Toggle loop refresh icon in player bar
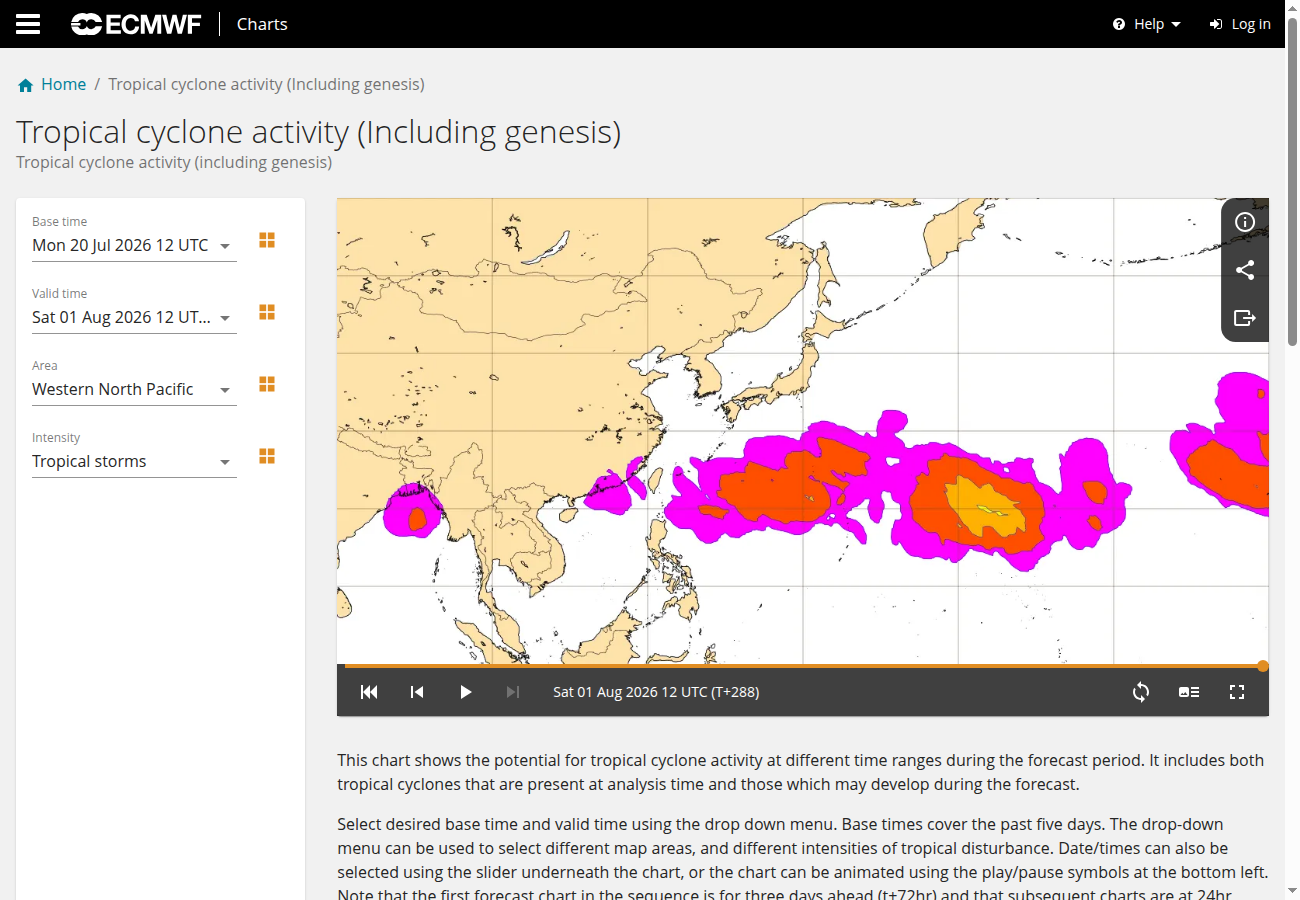Screen dimensions: 1300x900 (x=1141, y=692)
